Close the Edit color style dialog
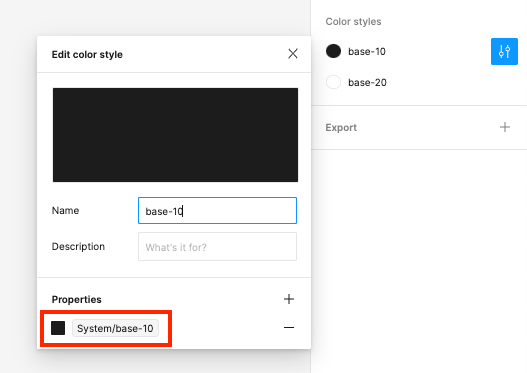 pyautogui.click(x=293, y=53)
